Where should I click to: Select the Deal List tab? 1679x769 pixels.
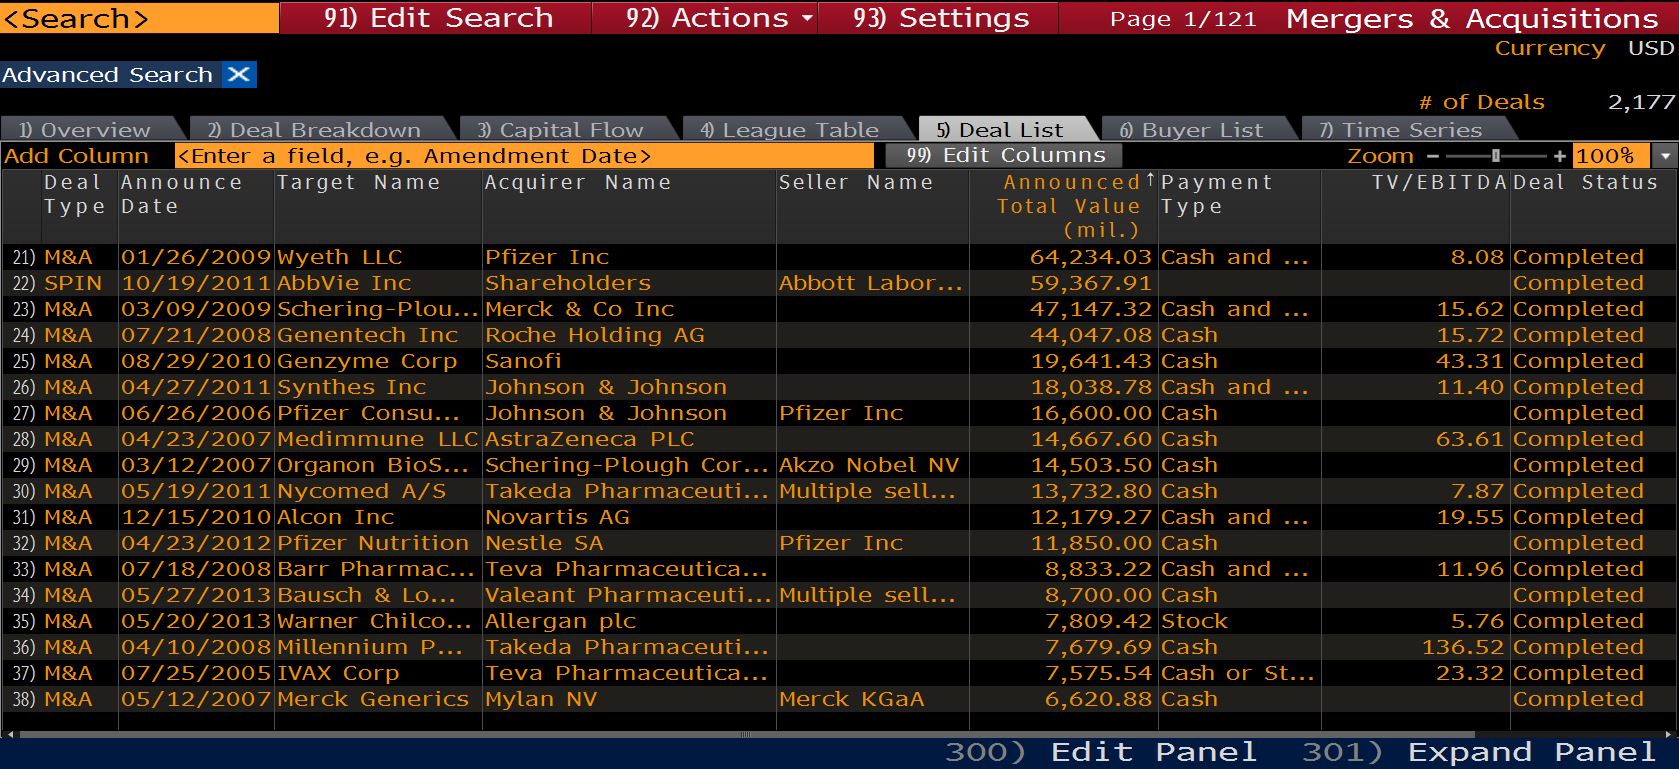pyautogui.click(x=1004, y=130)
